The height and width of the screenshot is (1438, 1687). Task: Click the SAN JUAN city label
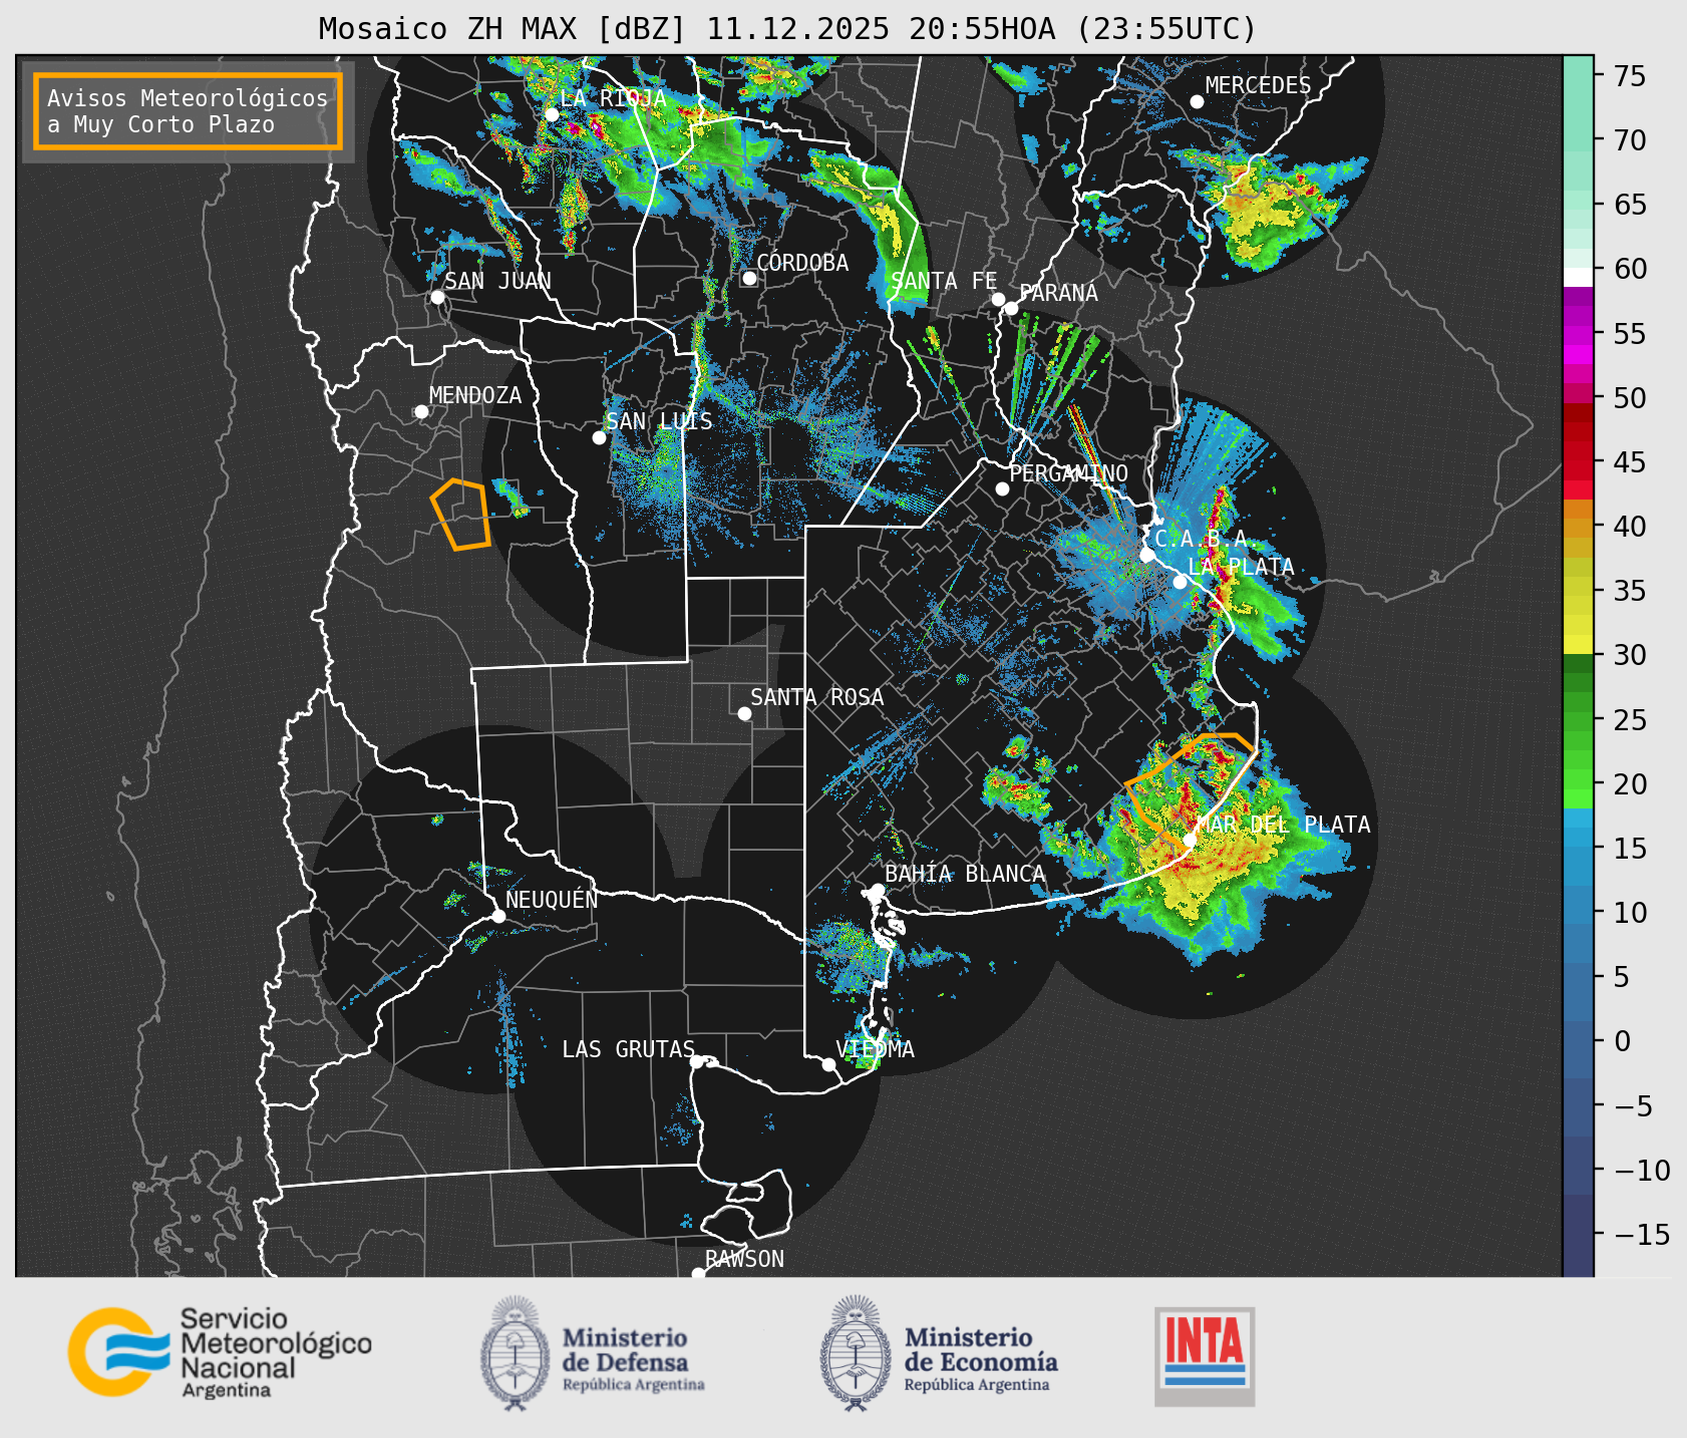pyautogui.click(x=498, y=281)
